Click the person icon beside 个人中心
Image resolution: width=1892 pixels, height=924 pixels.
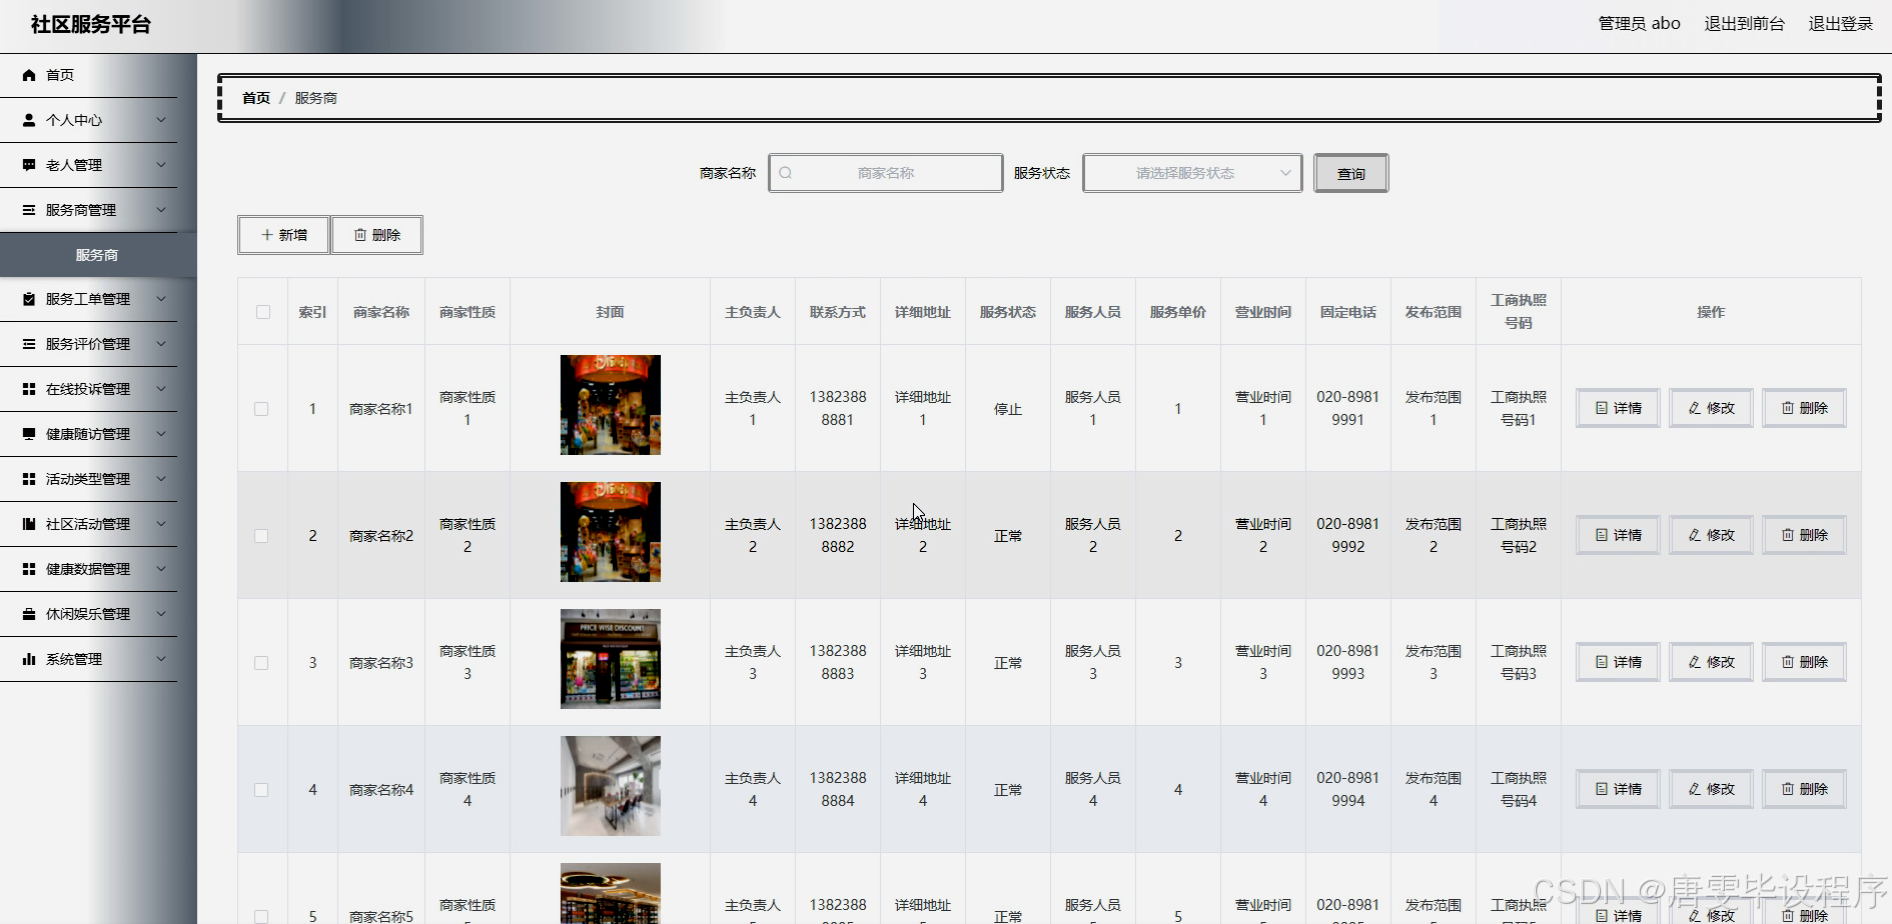pyautogui.click(x=29, y=120)
